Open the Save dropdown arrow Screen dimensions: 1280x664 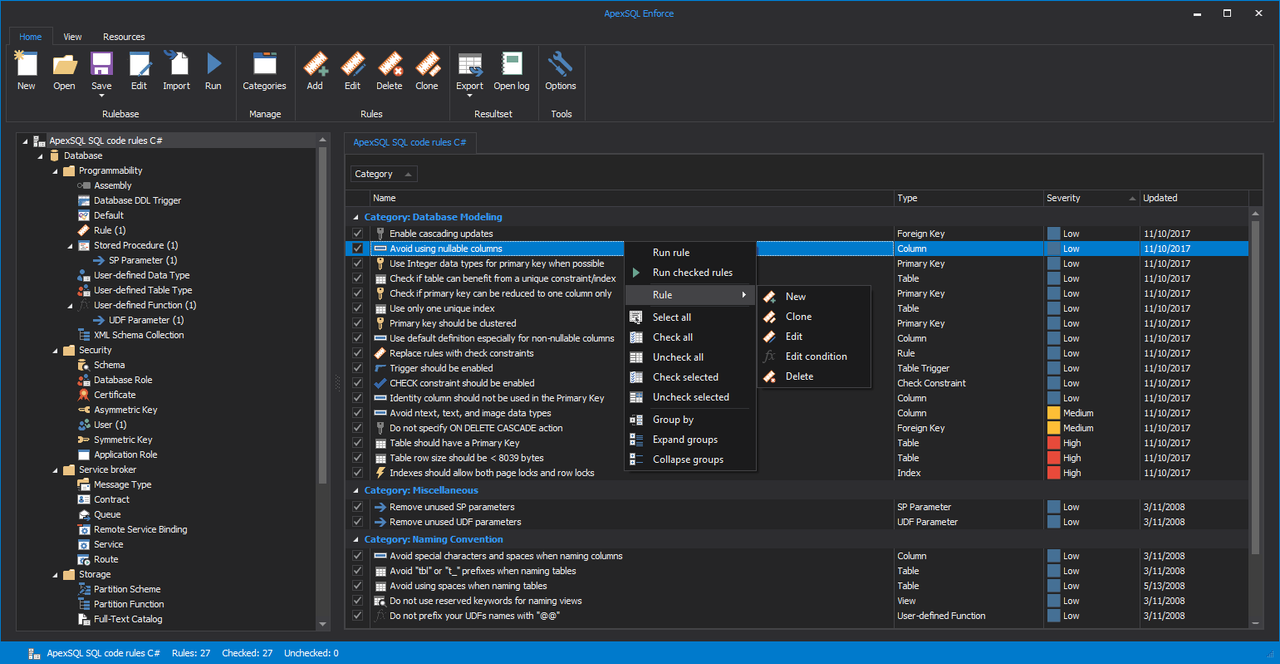[x=101, y=97]
